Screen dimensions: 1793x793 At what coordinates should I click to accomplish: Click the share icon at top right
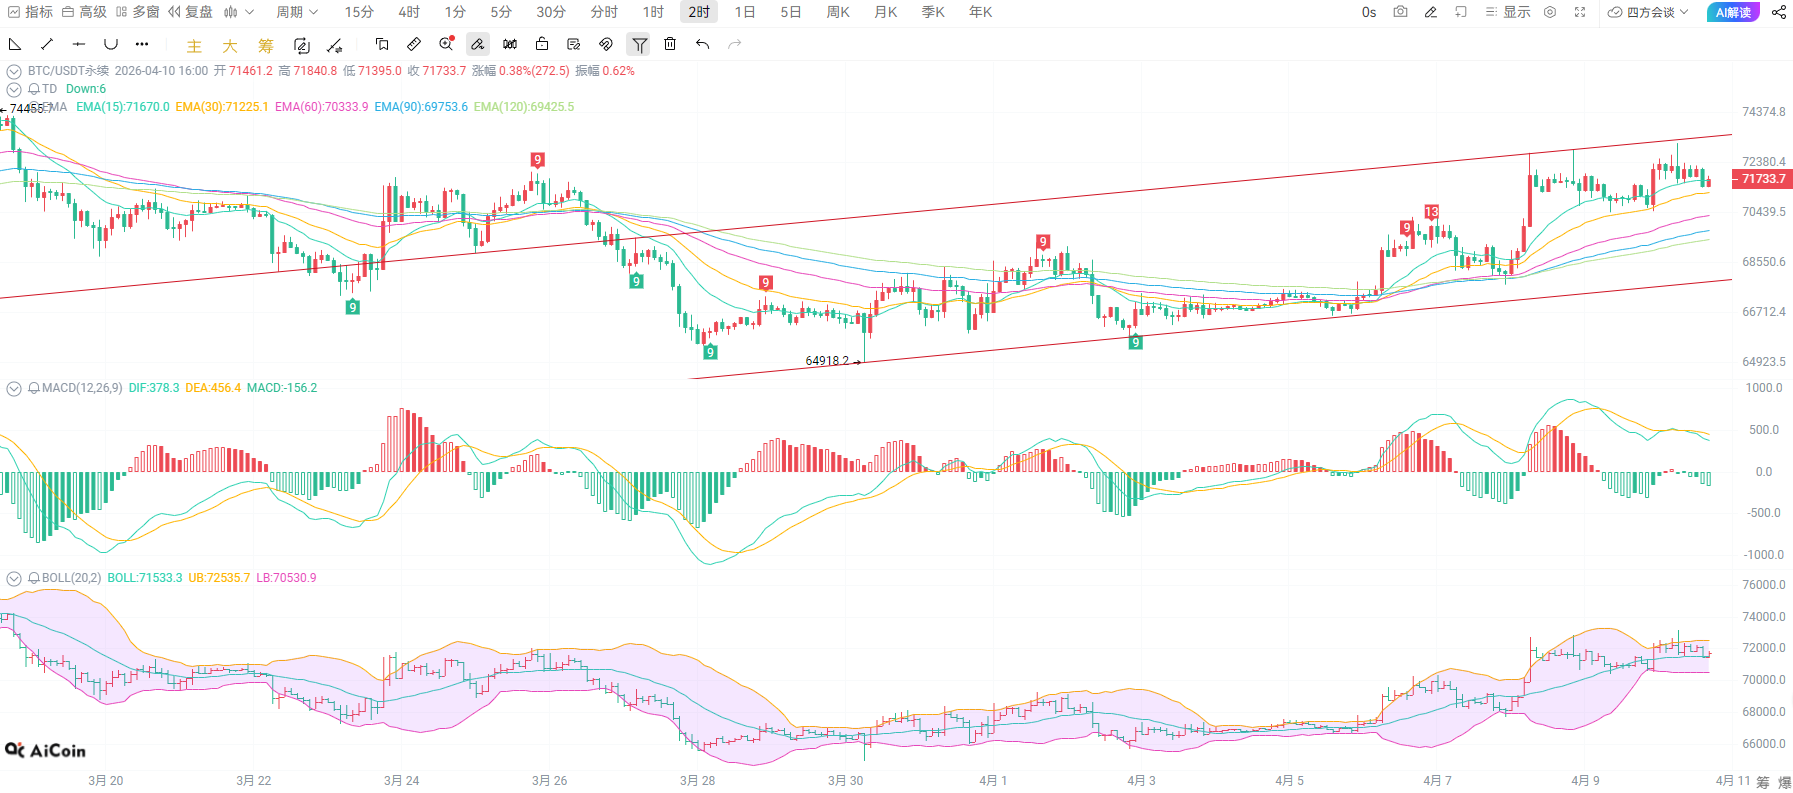click(1778, 12)
